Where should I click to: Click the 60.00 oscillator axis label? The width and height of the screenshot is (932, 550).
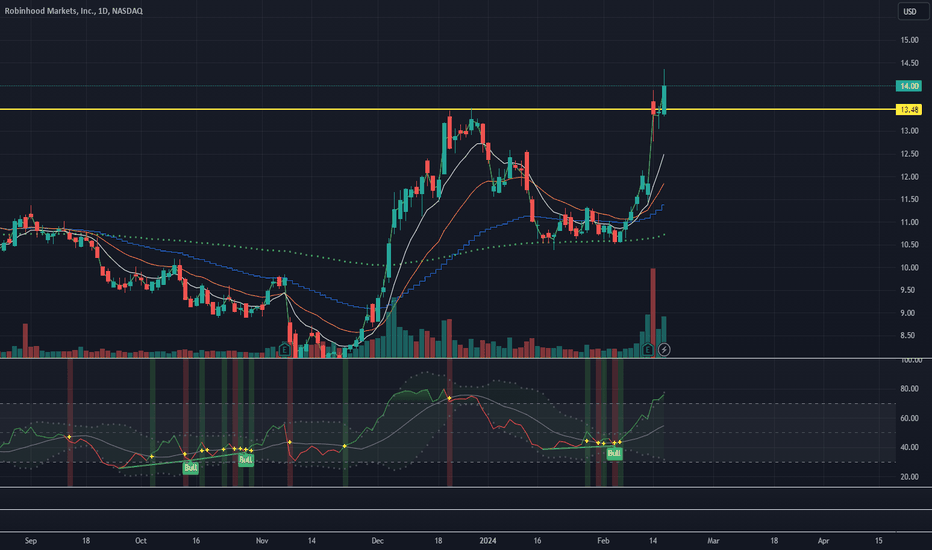coord(909,418)
